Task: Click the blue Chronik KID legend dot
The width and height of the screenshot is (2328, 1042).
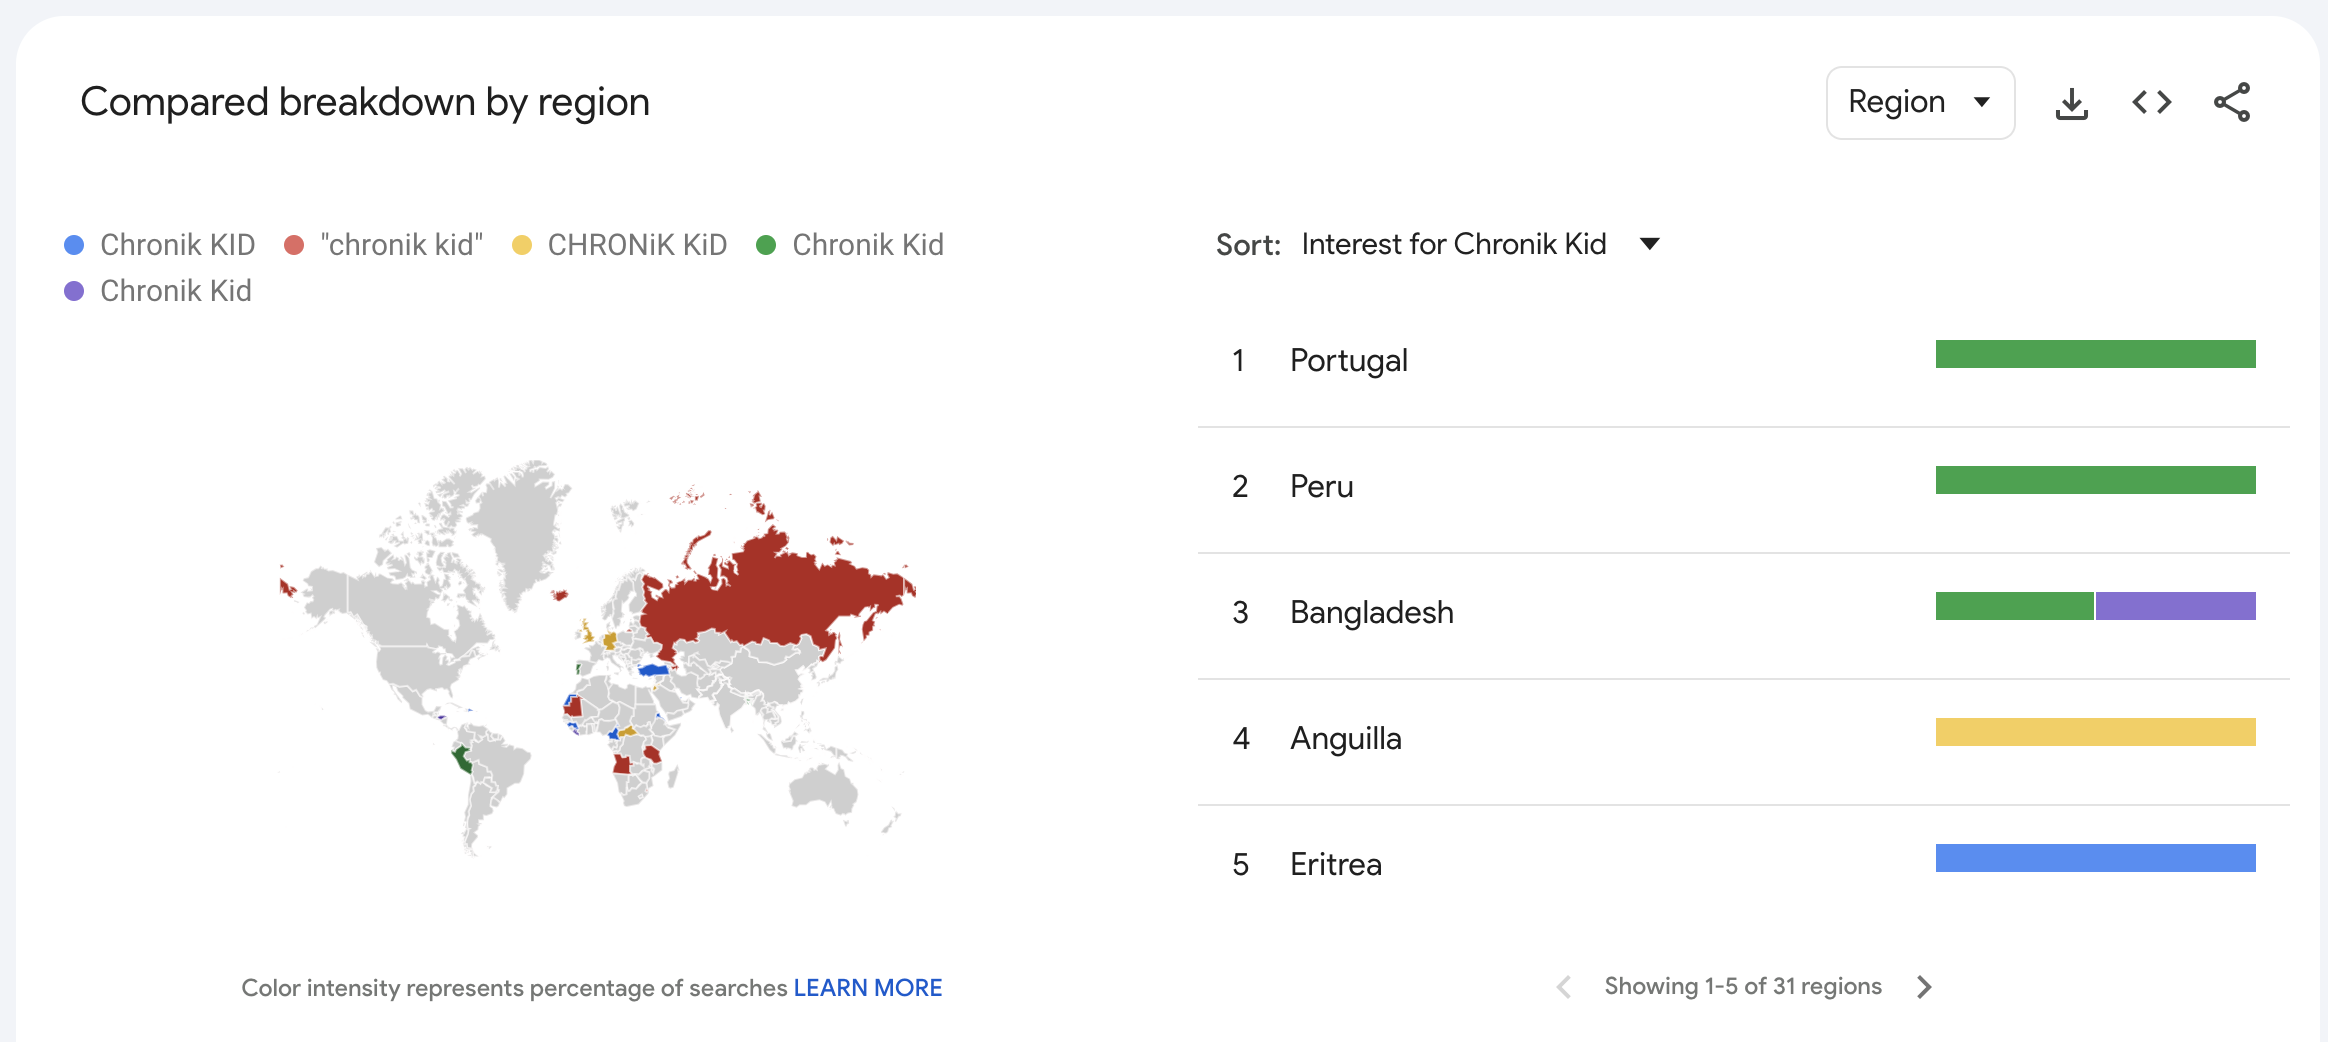Action: 74,245
